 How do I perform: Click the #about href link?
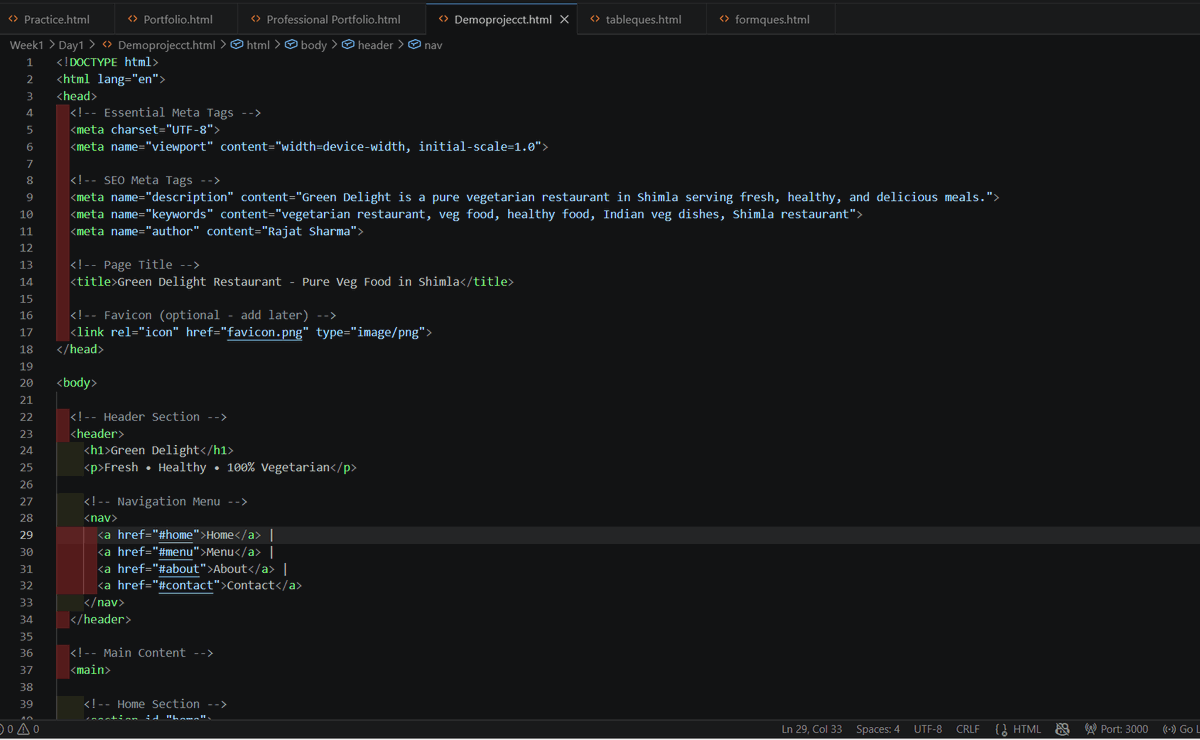pyautogui.click(x=179, y=569)
